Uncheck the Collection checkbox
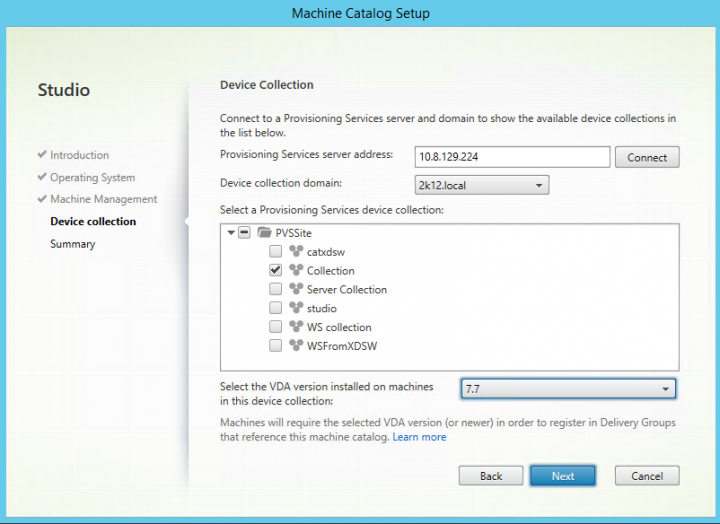Screen dimensions: 720x524 [275, 271]
